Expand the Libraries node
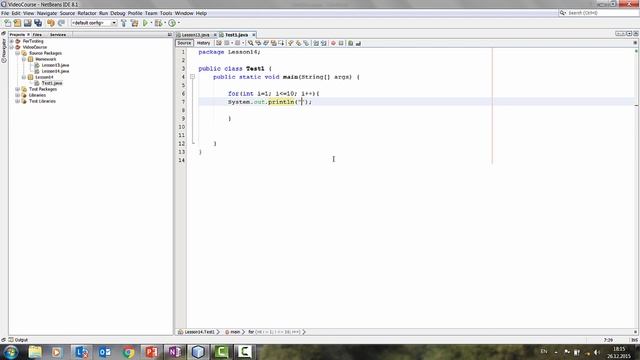 coord(18,95)
